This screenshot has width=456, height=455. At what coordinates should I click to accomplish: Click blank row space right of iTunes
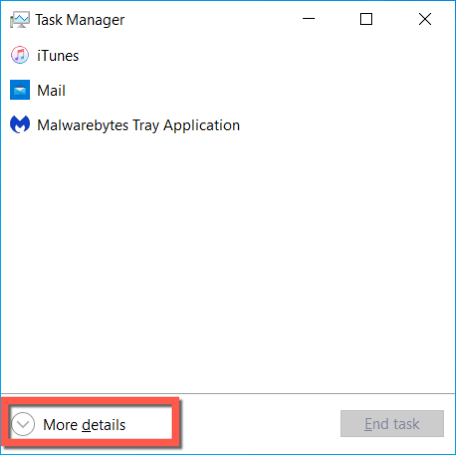click(x=267, y=56)
